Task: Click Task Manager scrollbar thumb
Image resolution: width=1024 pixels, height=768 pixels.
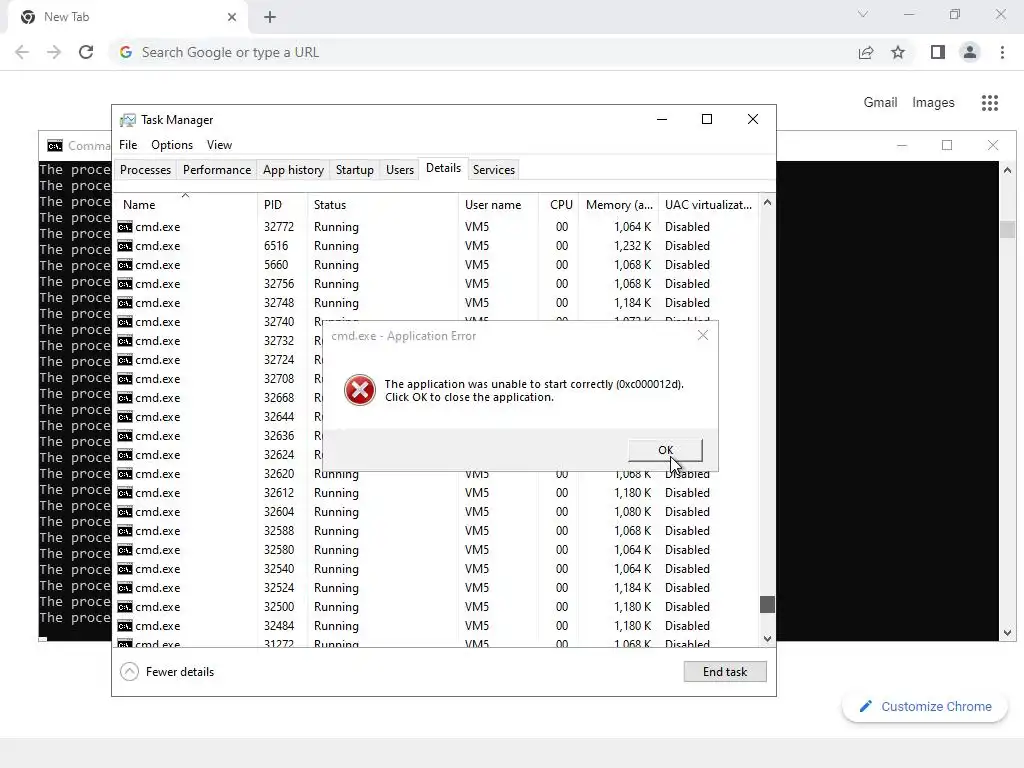Action: pos(767,604)
